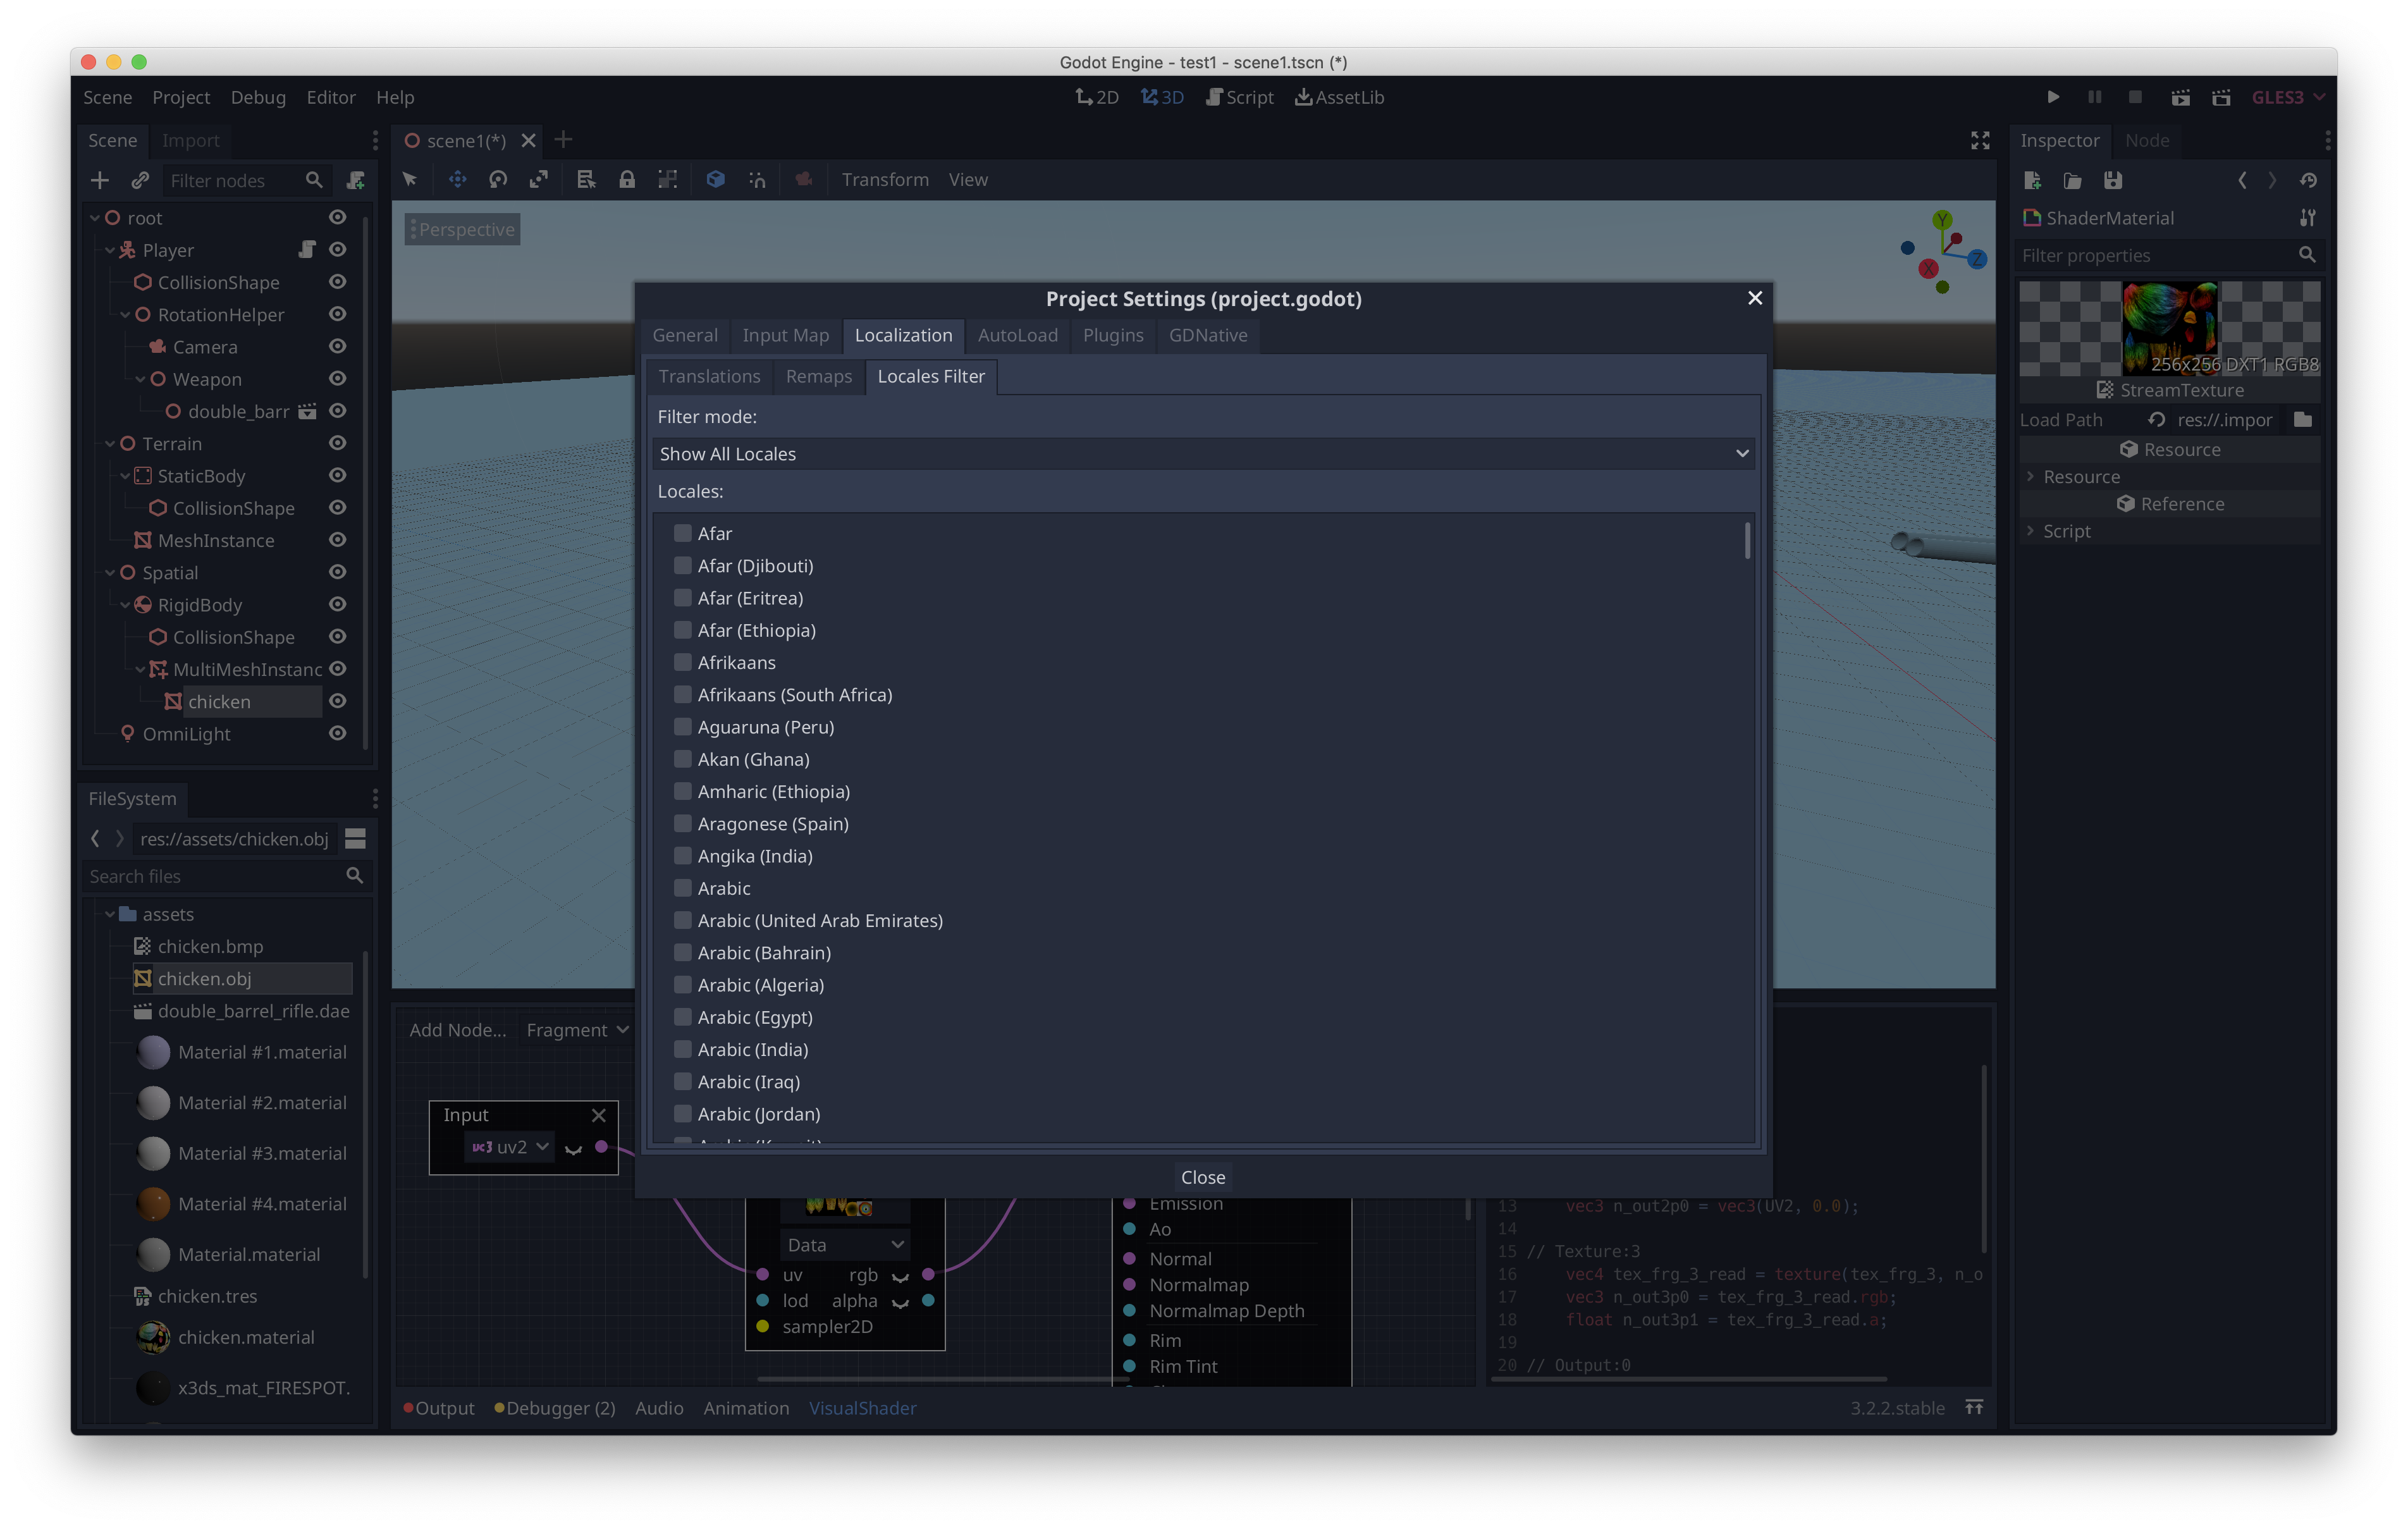Create new resource in Inspector

click(x=2033, y=180)
